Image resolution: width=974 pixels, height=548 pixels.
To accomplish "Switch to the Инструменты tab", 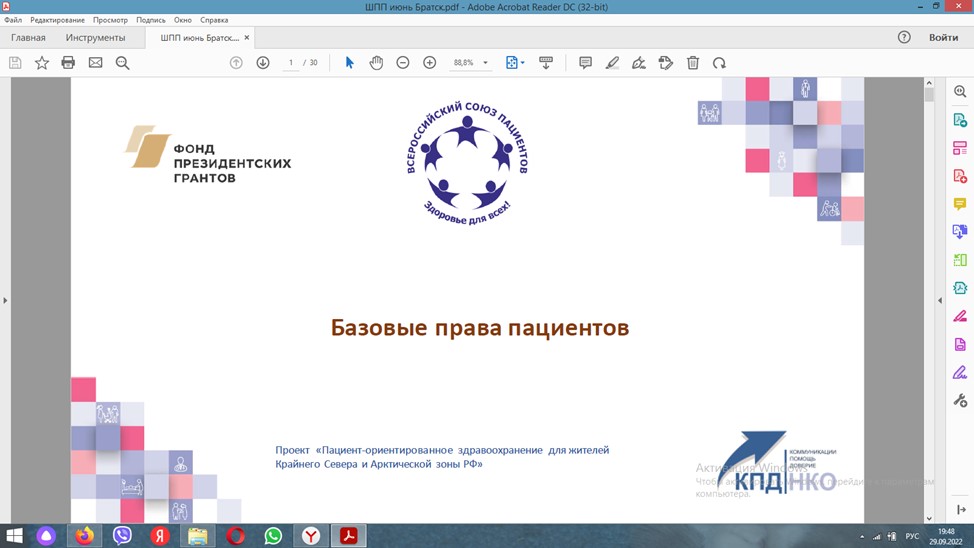I will point(95,38).
